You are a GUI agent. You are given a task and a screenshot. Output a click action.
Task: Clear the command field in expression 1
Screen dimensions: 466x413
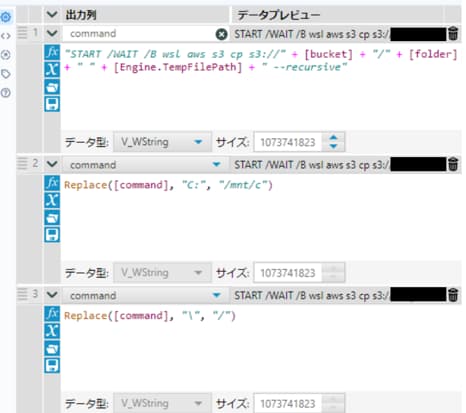(221, 34)
